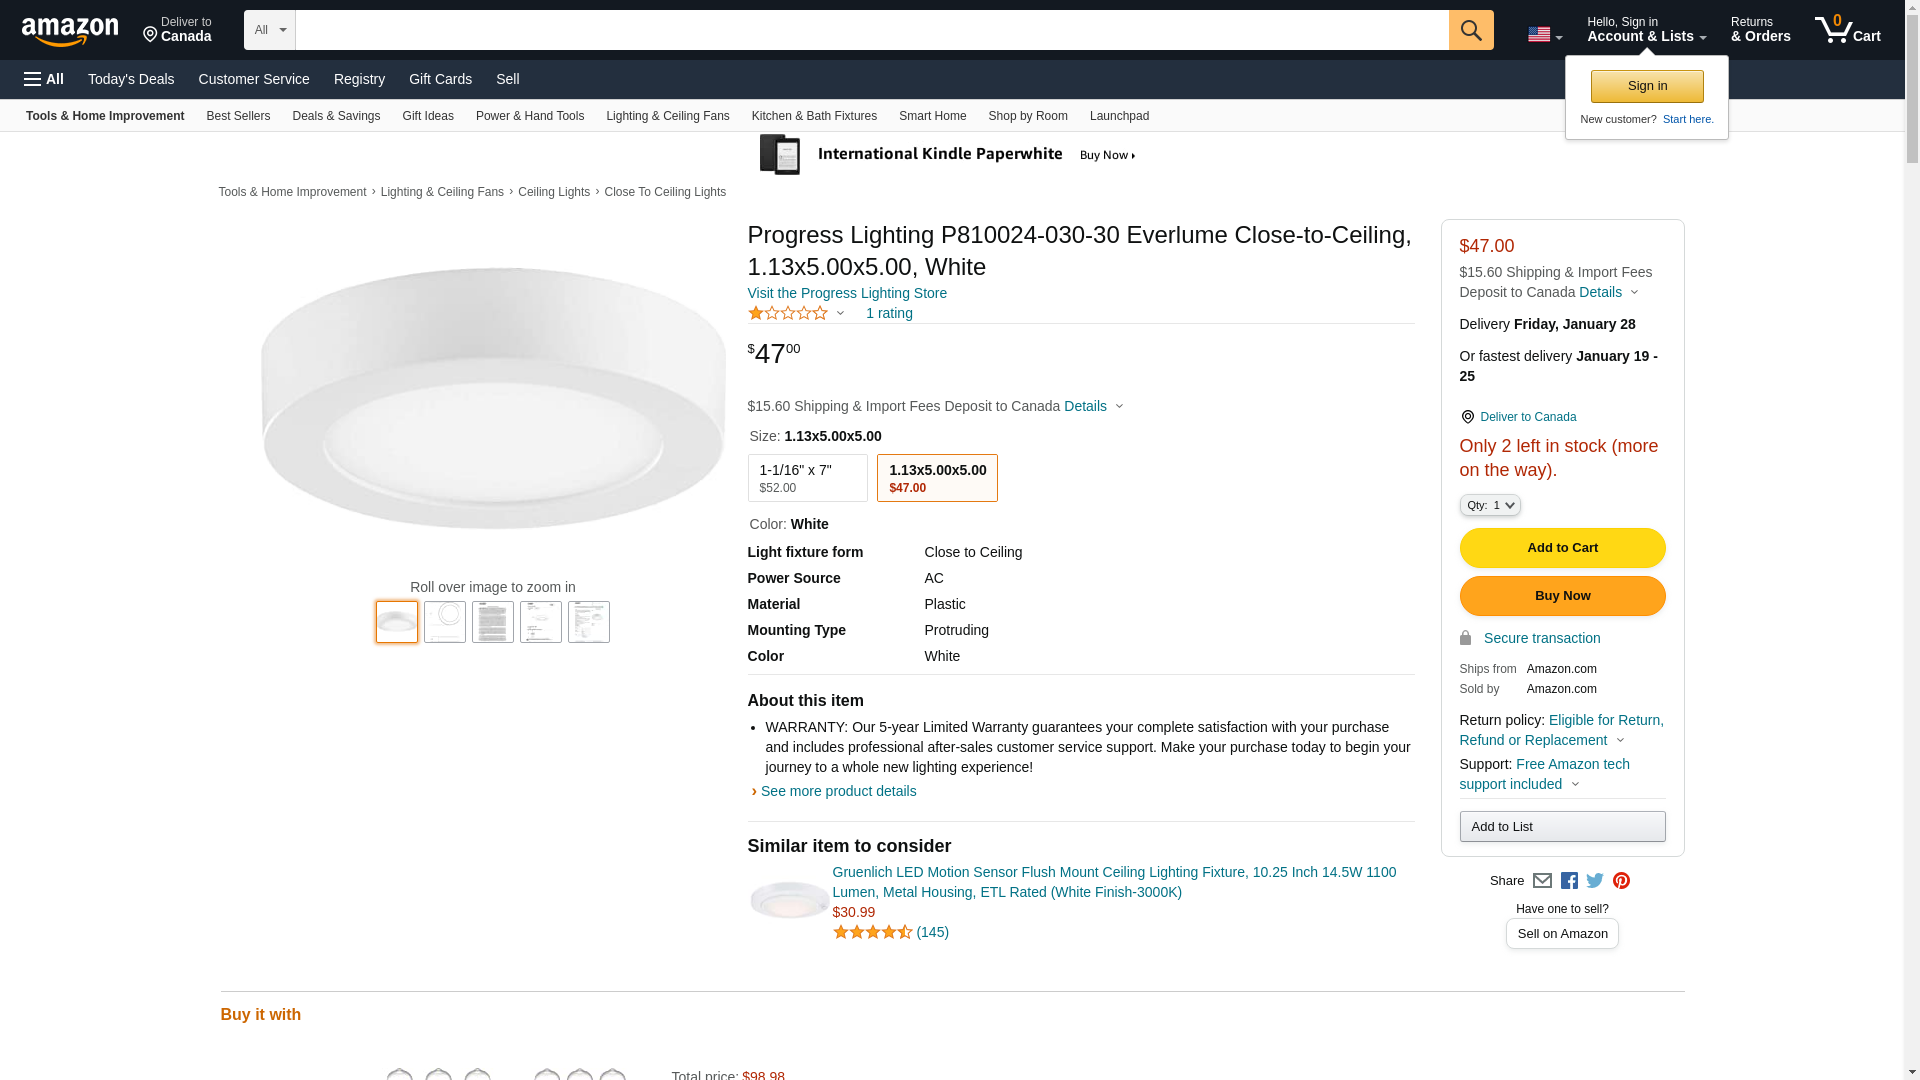1920x1080 pixels.
Task: Click the Add to Cart button
Action: click(x=1562, y=548)
